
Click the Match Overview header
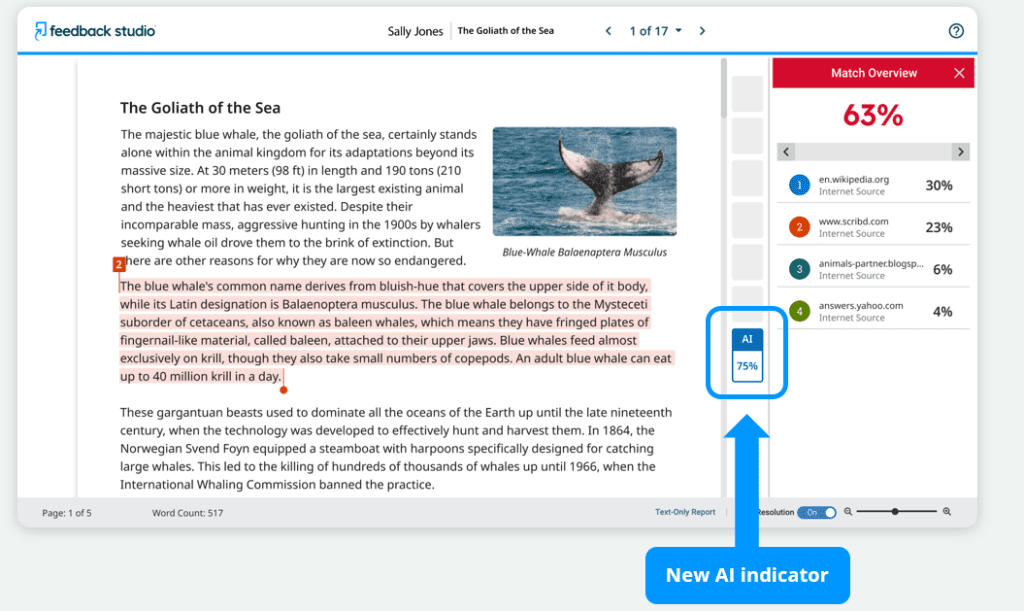point(872,72)
